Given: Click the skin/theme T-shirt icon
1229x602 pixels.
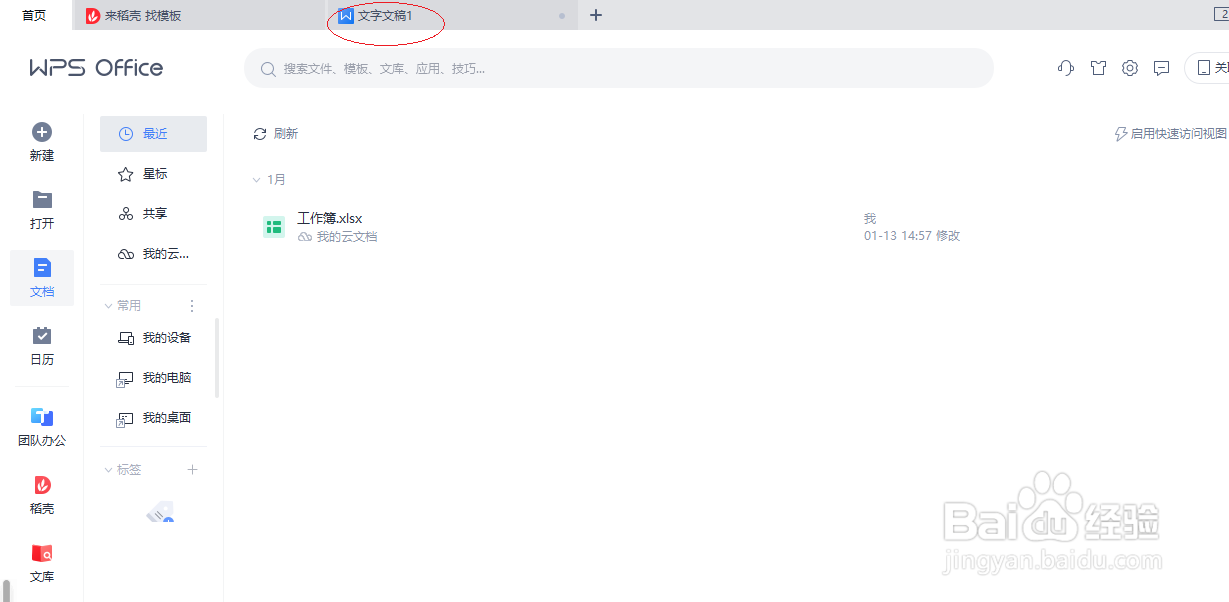Looking at the screenshot, I should 1098,68.
